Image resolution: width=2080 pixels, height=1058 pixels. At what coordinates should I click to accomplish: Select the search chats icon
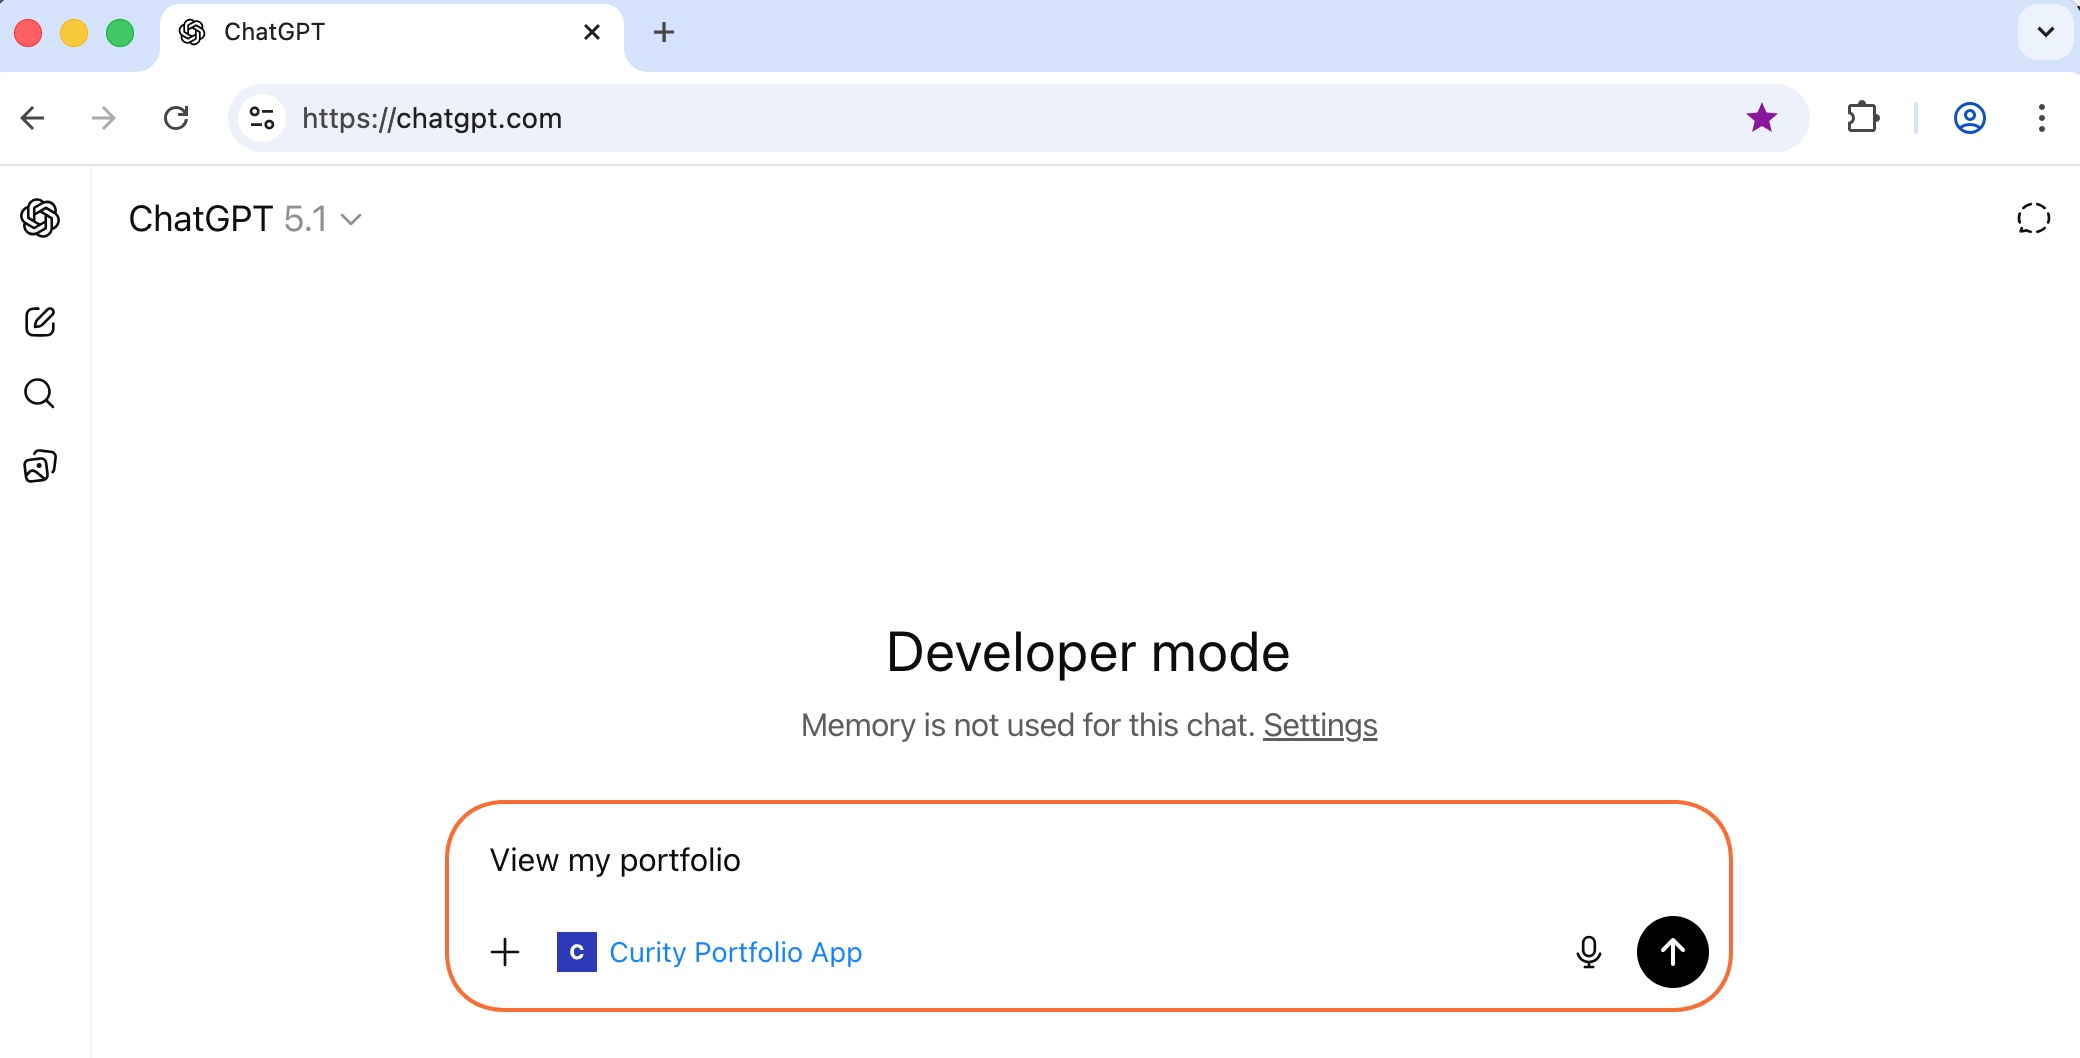(x=39, y=393)
